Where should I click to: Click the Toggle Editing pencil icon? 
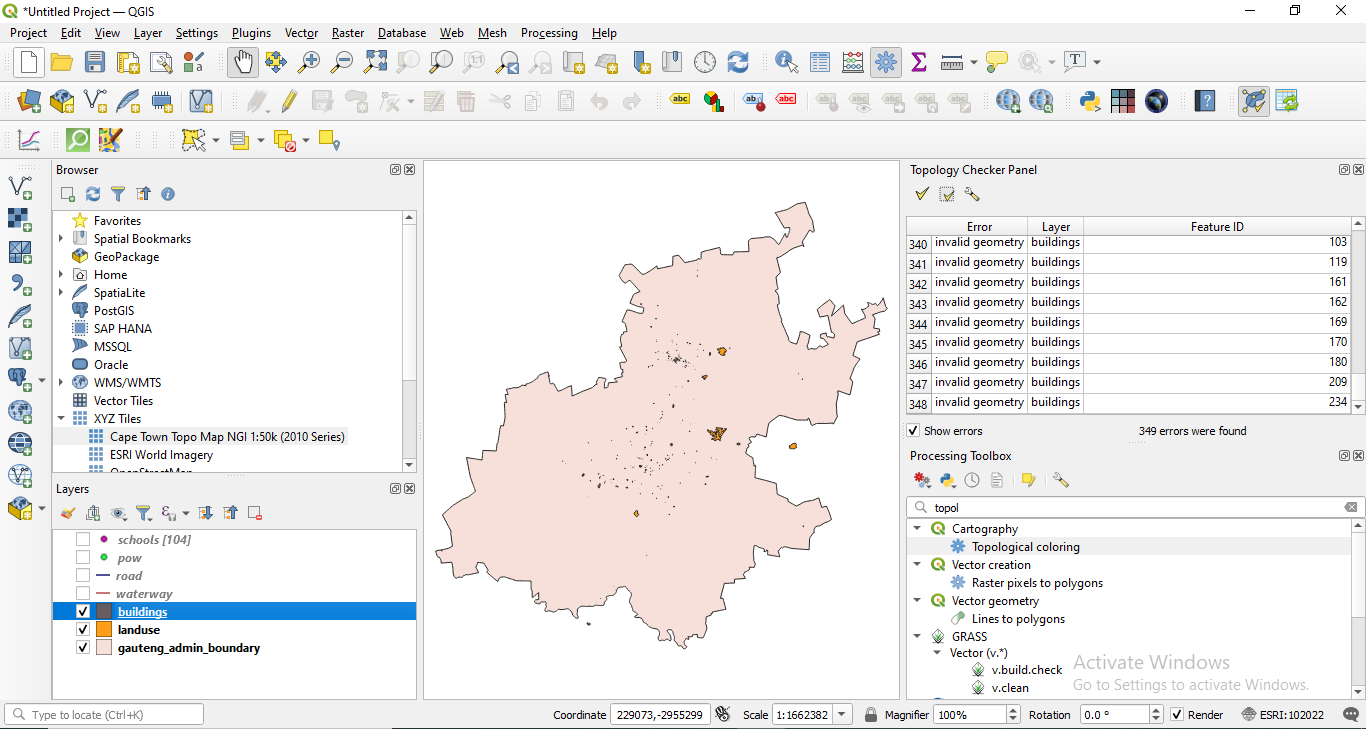click(x=290, y=101)
